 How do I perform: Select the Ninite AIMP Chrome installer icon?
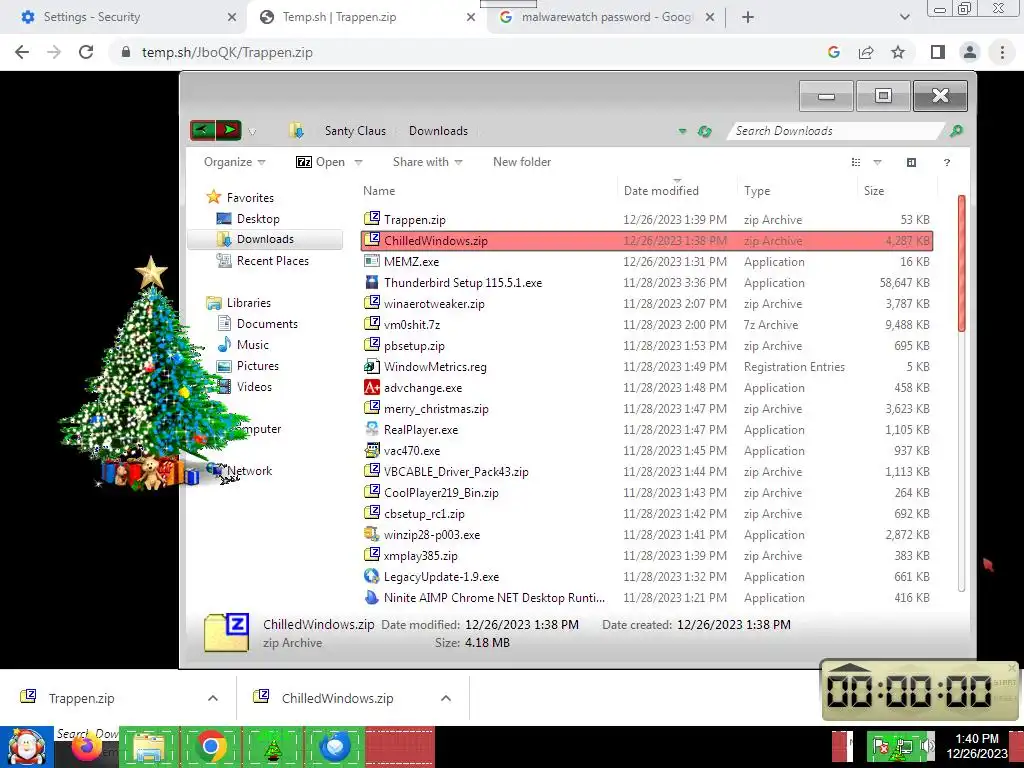[372, 597]
